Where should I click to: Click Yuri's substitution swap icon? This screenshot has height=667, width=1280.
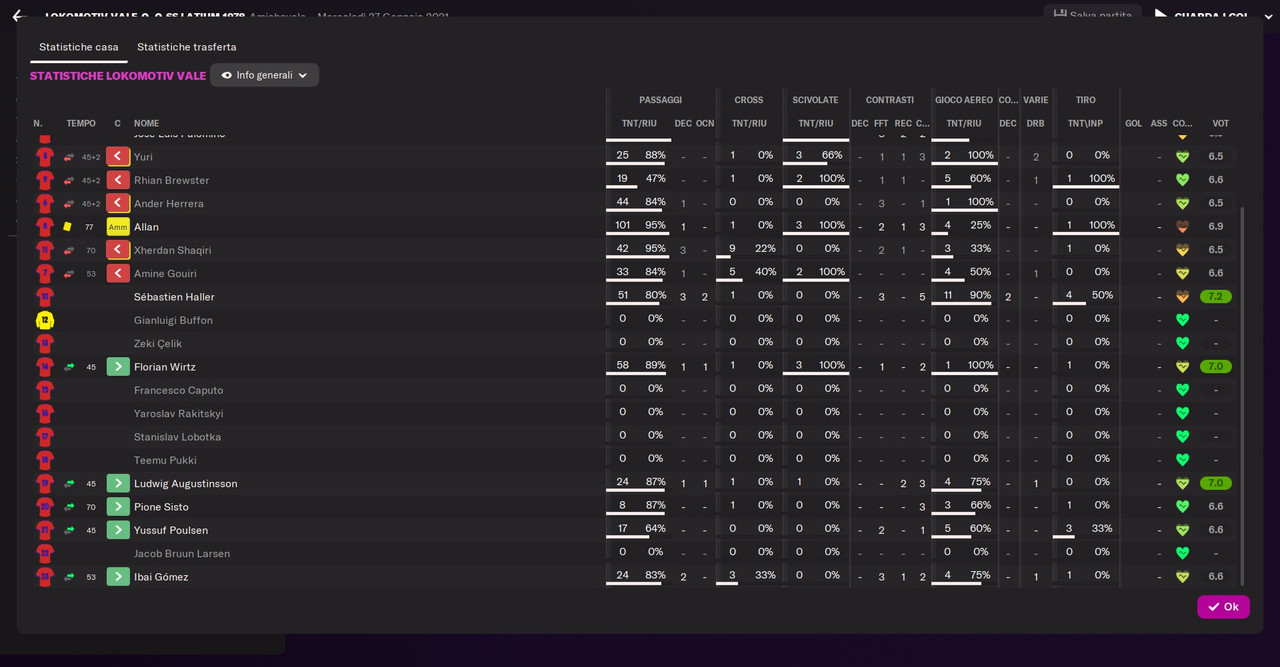coord(69,157)
